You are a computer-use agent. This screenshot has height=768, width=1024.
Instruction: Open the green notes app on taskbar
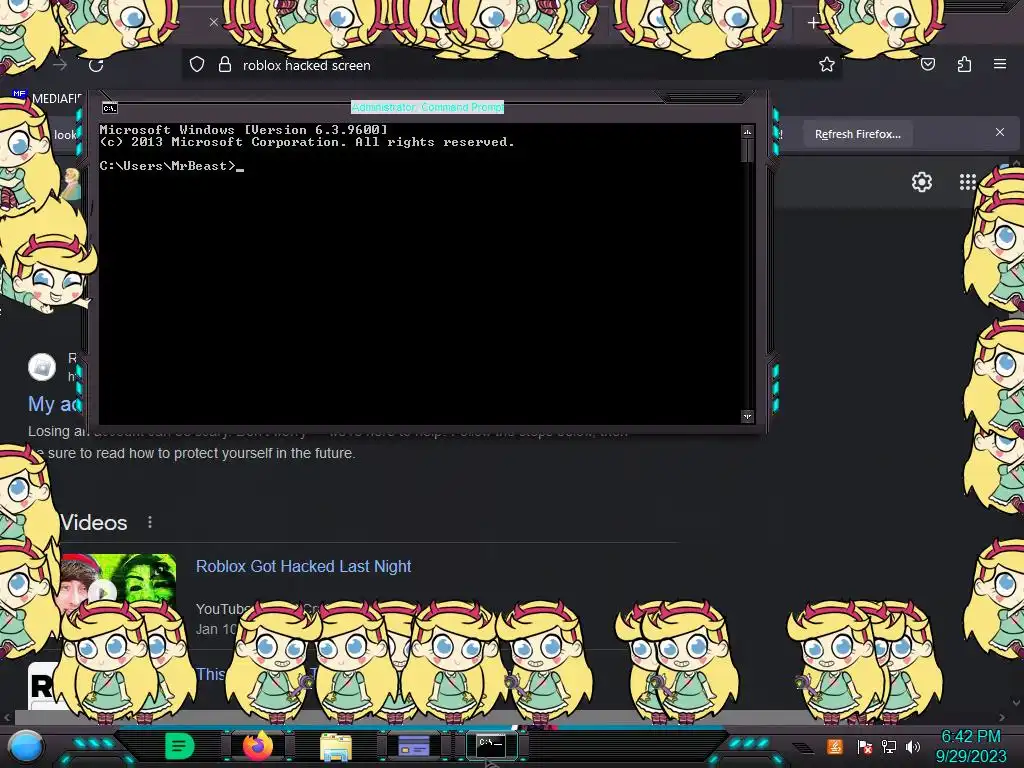tap(179, 746)
